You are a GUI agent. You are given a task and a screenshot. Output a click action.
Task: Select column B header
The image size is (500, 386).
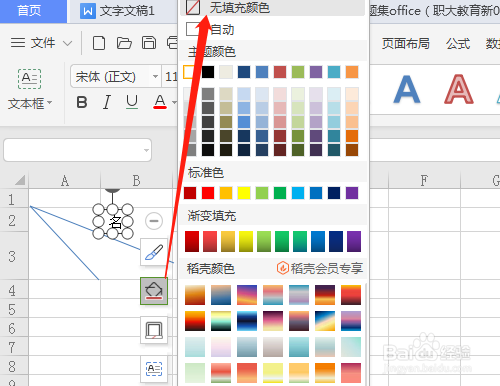coord(136,181)
